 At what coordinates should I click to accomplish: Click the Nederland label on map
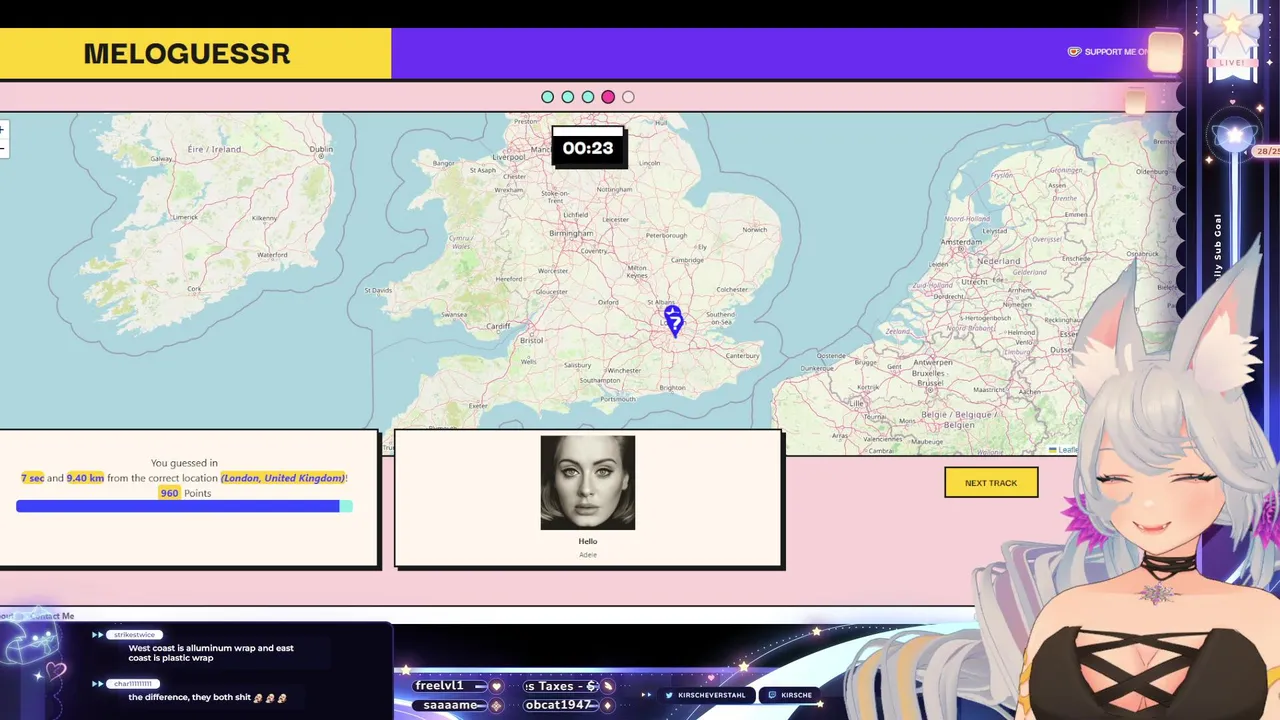998,261
